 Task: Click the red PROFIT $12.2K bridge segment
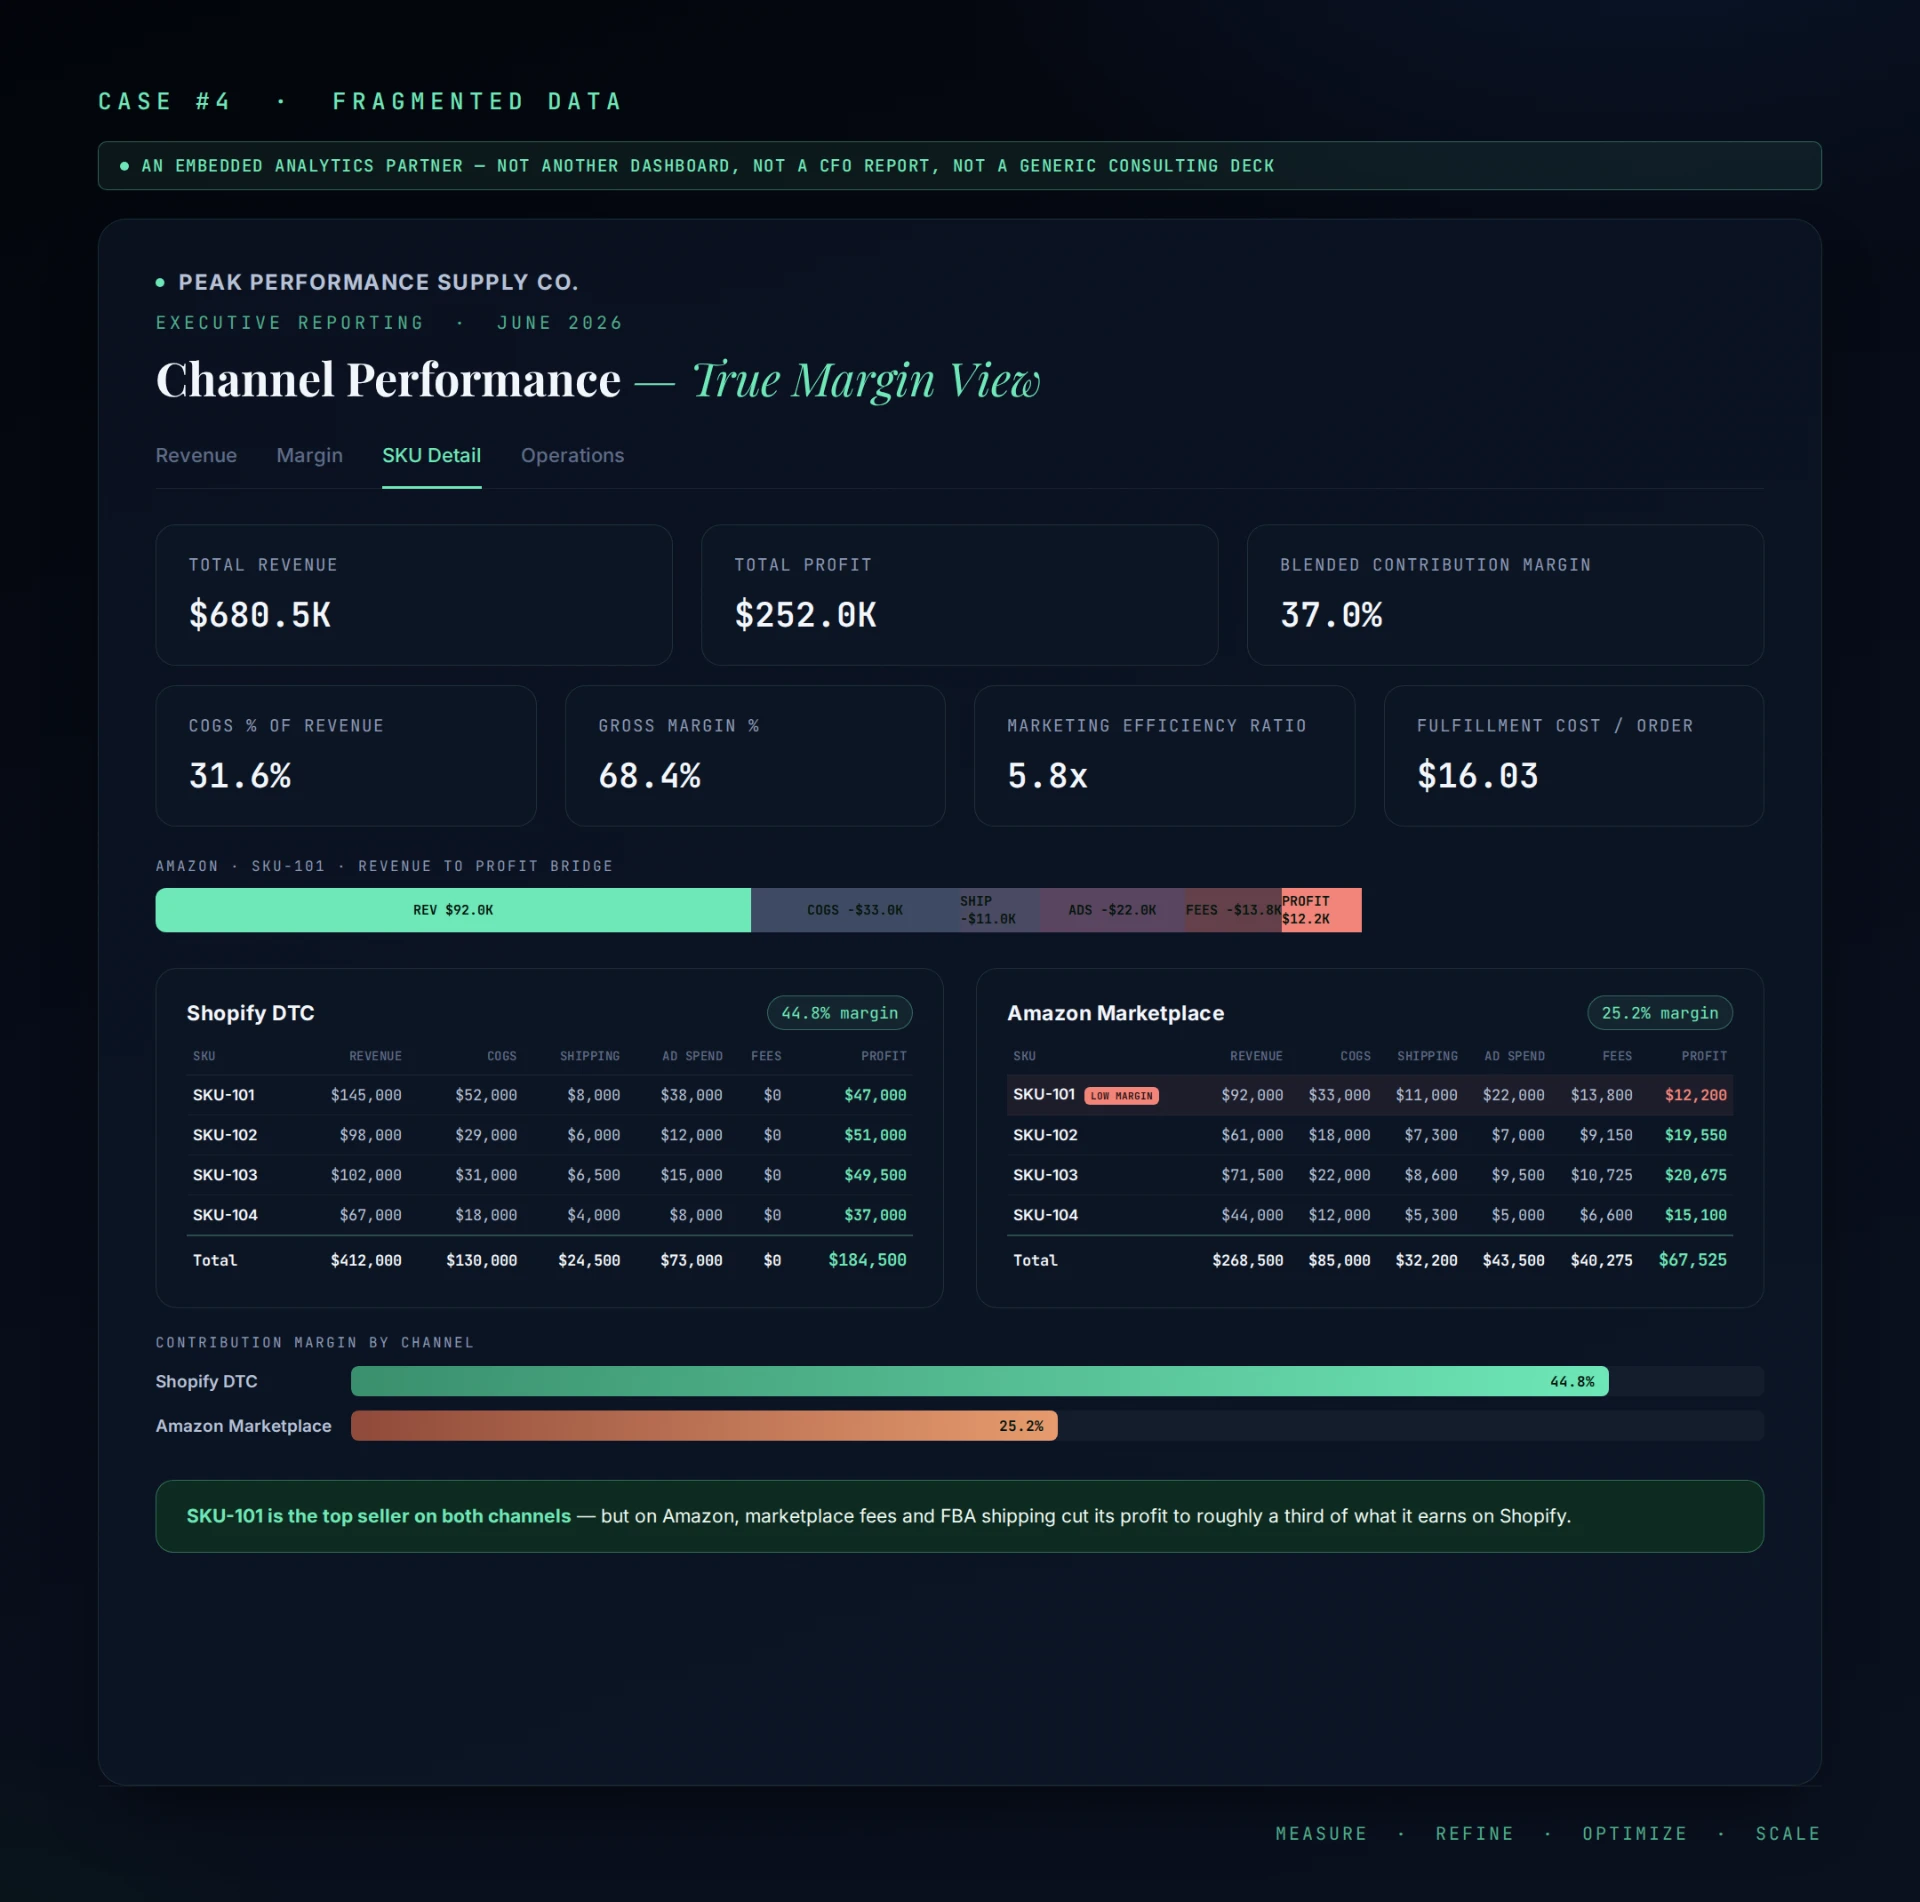(x=1321, y=910)
